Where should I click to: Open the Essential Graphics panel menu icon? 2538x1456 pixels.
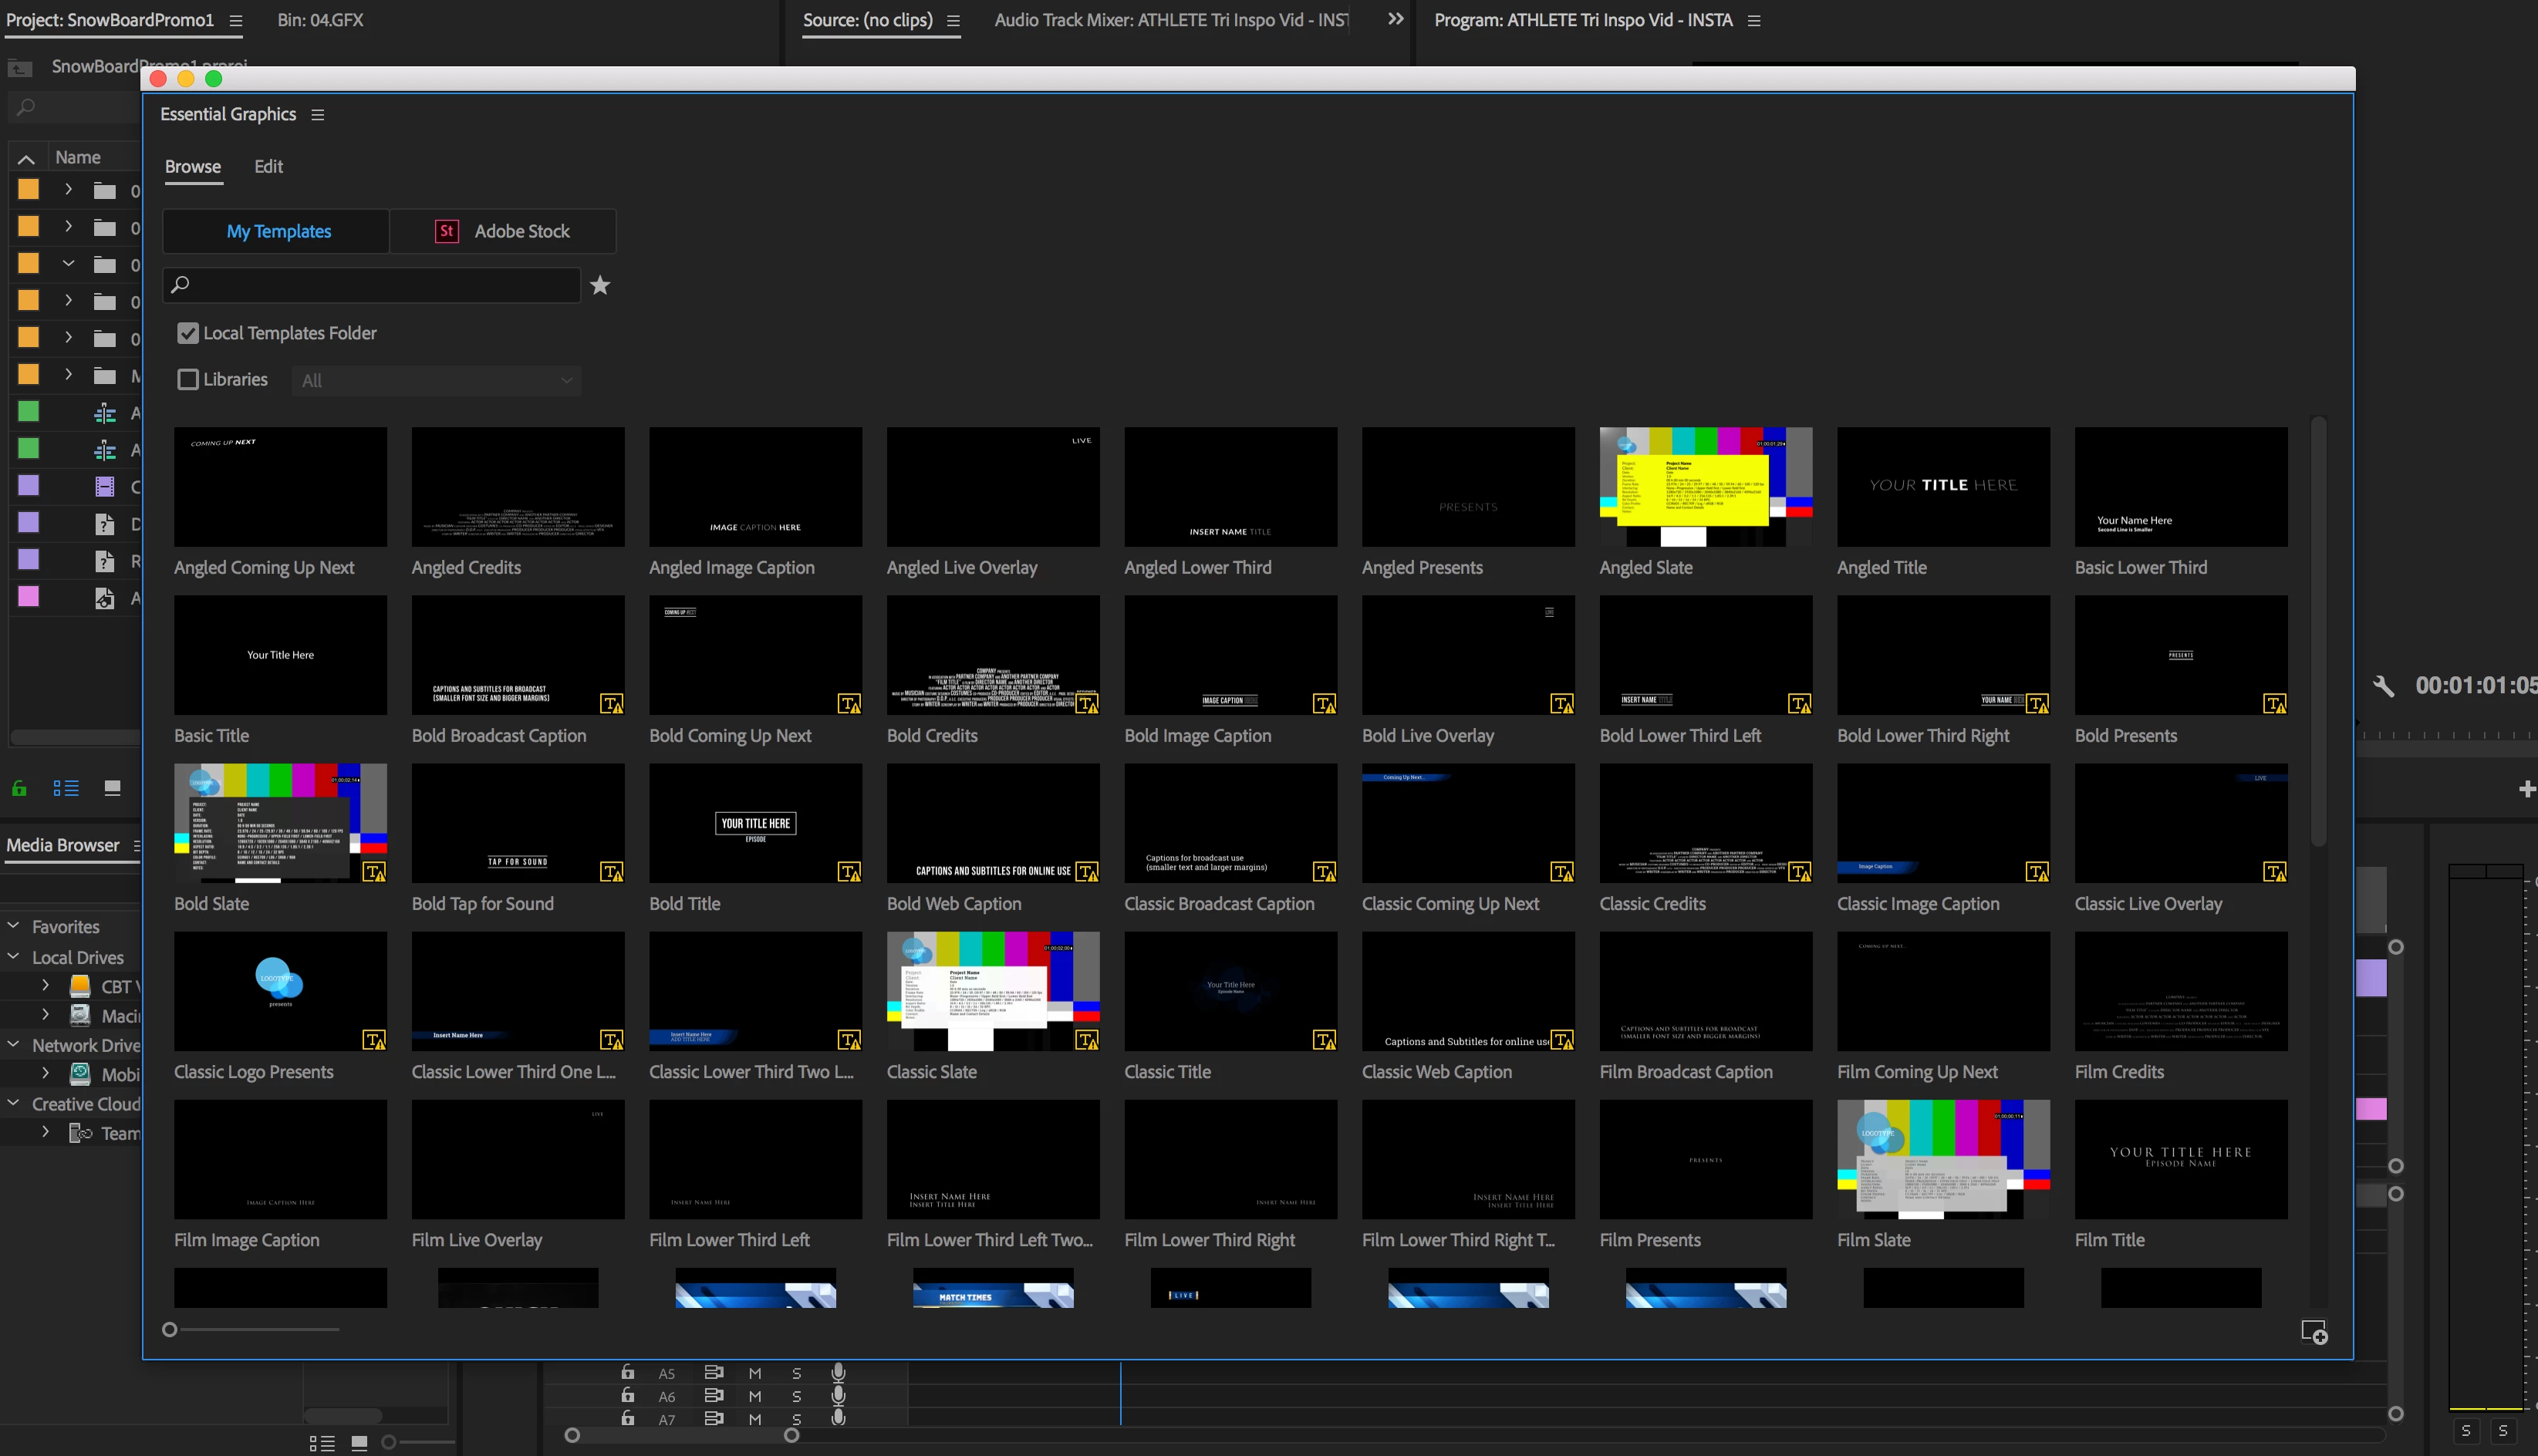(318, 115)
